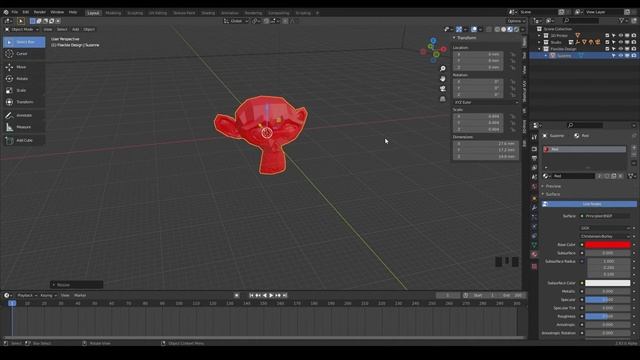The image size is (640, 360).
Task: Toggle viewport visibility eye for 3D Printer collection
Action: [x=621, y=36]
